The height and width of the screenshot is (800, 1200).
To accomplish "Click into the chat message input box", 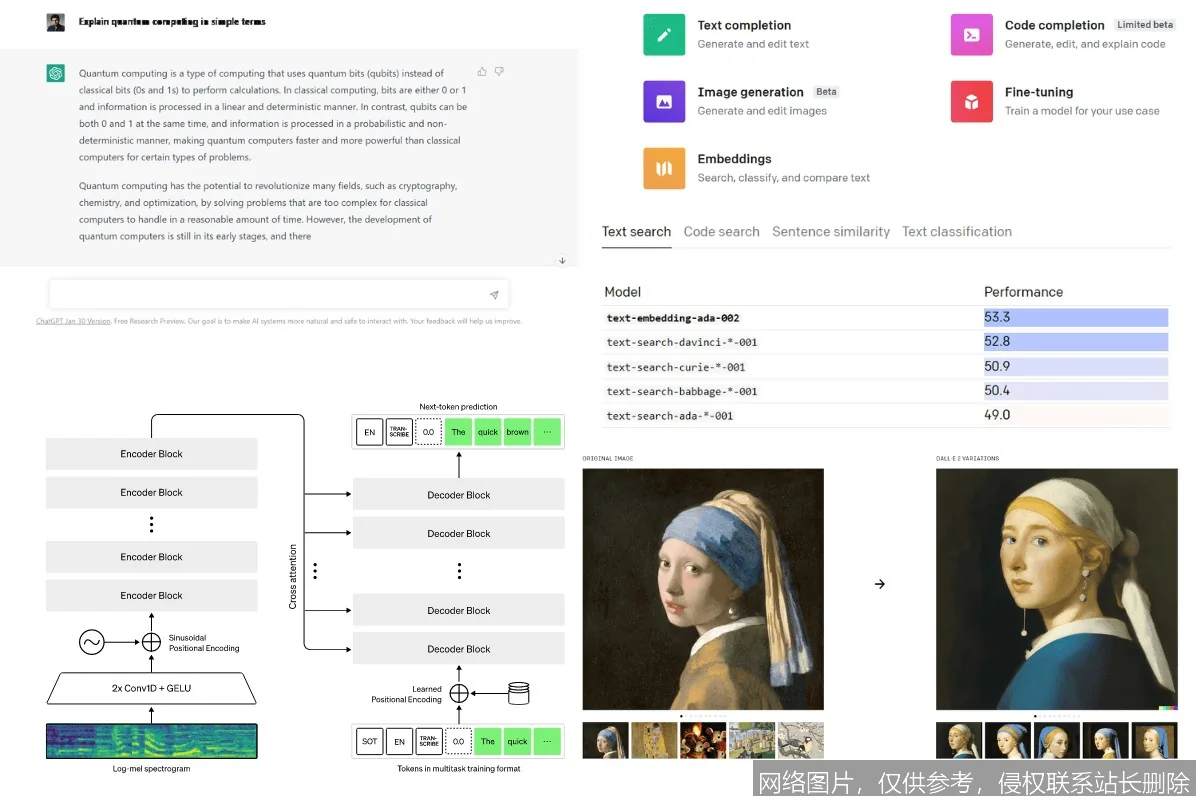I will pos(279,294).
